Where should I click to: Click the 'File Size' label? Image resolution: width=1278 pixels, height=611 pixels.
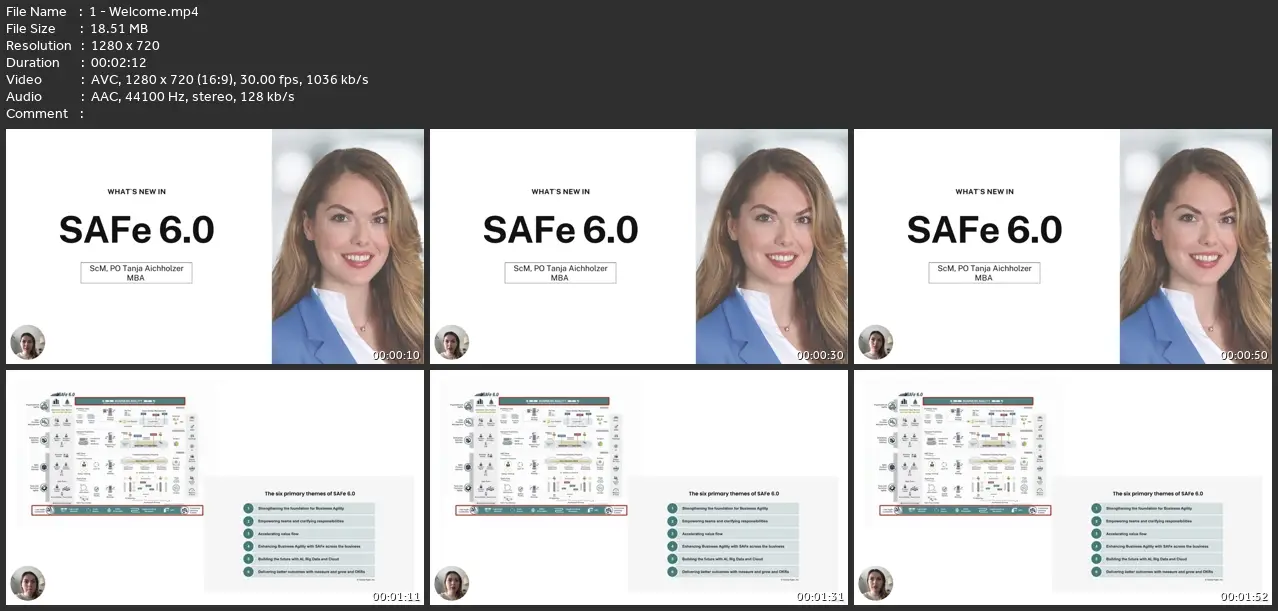(31, 29)
